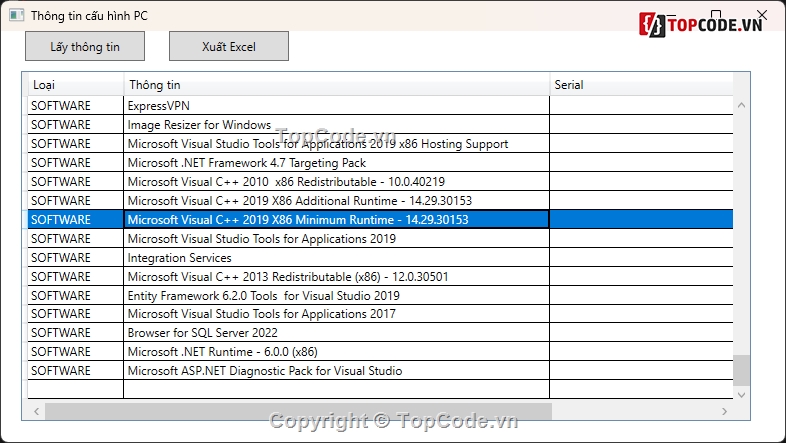Screen dimensions: 786x443
Task: Click highlighted Visual C++ 2019 Minimum Runtime cell
Action: point(336,219)
